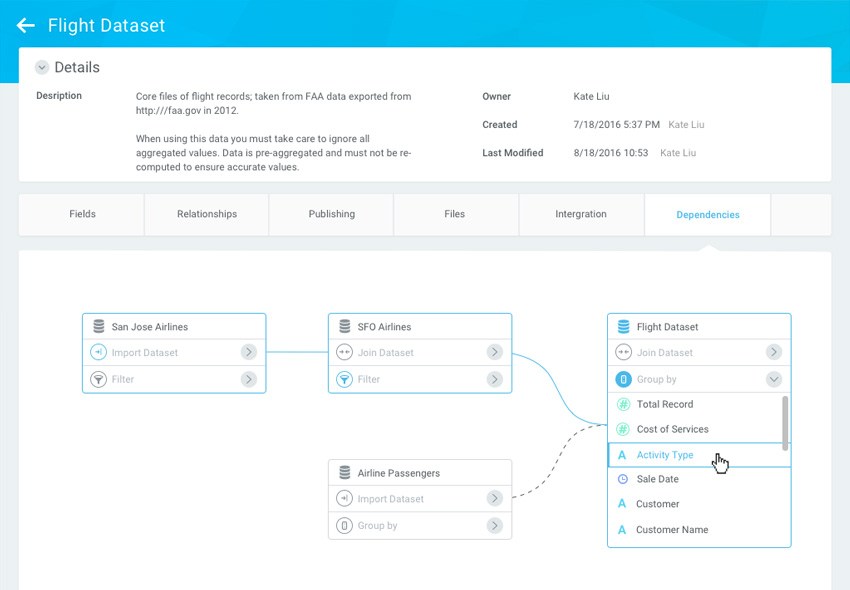Expand Filter arrow in San Jose Airlines
The width and height of the screenshot is (850, 590).
(248, 380)
